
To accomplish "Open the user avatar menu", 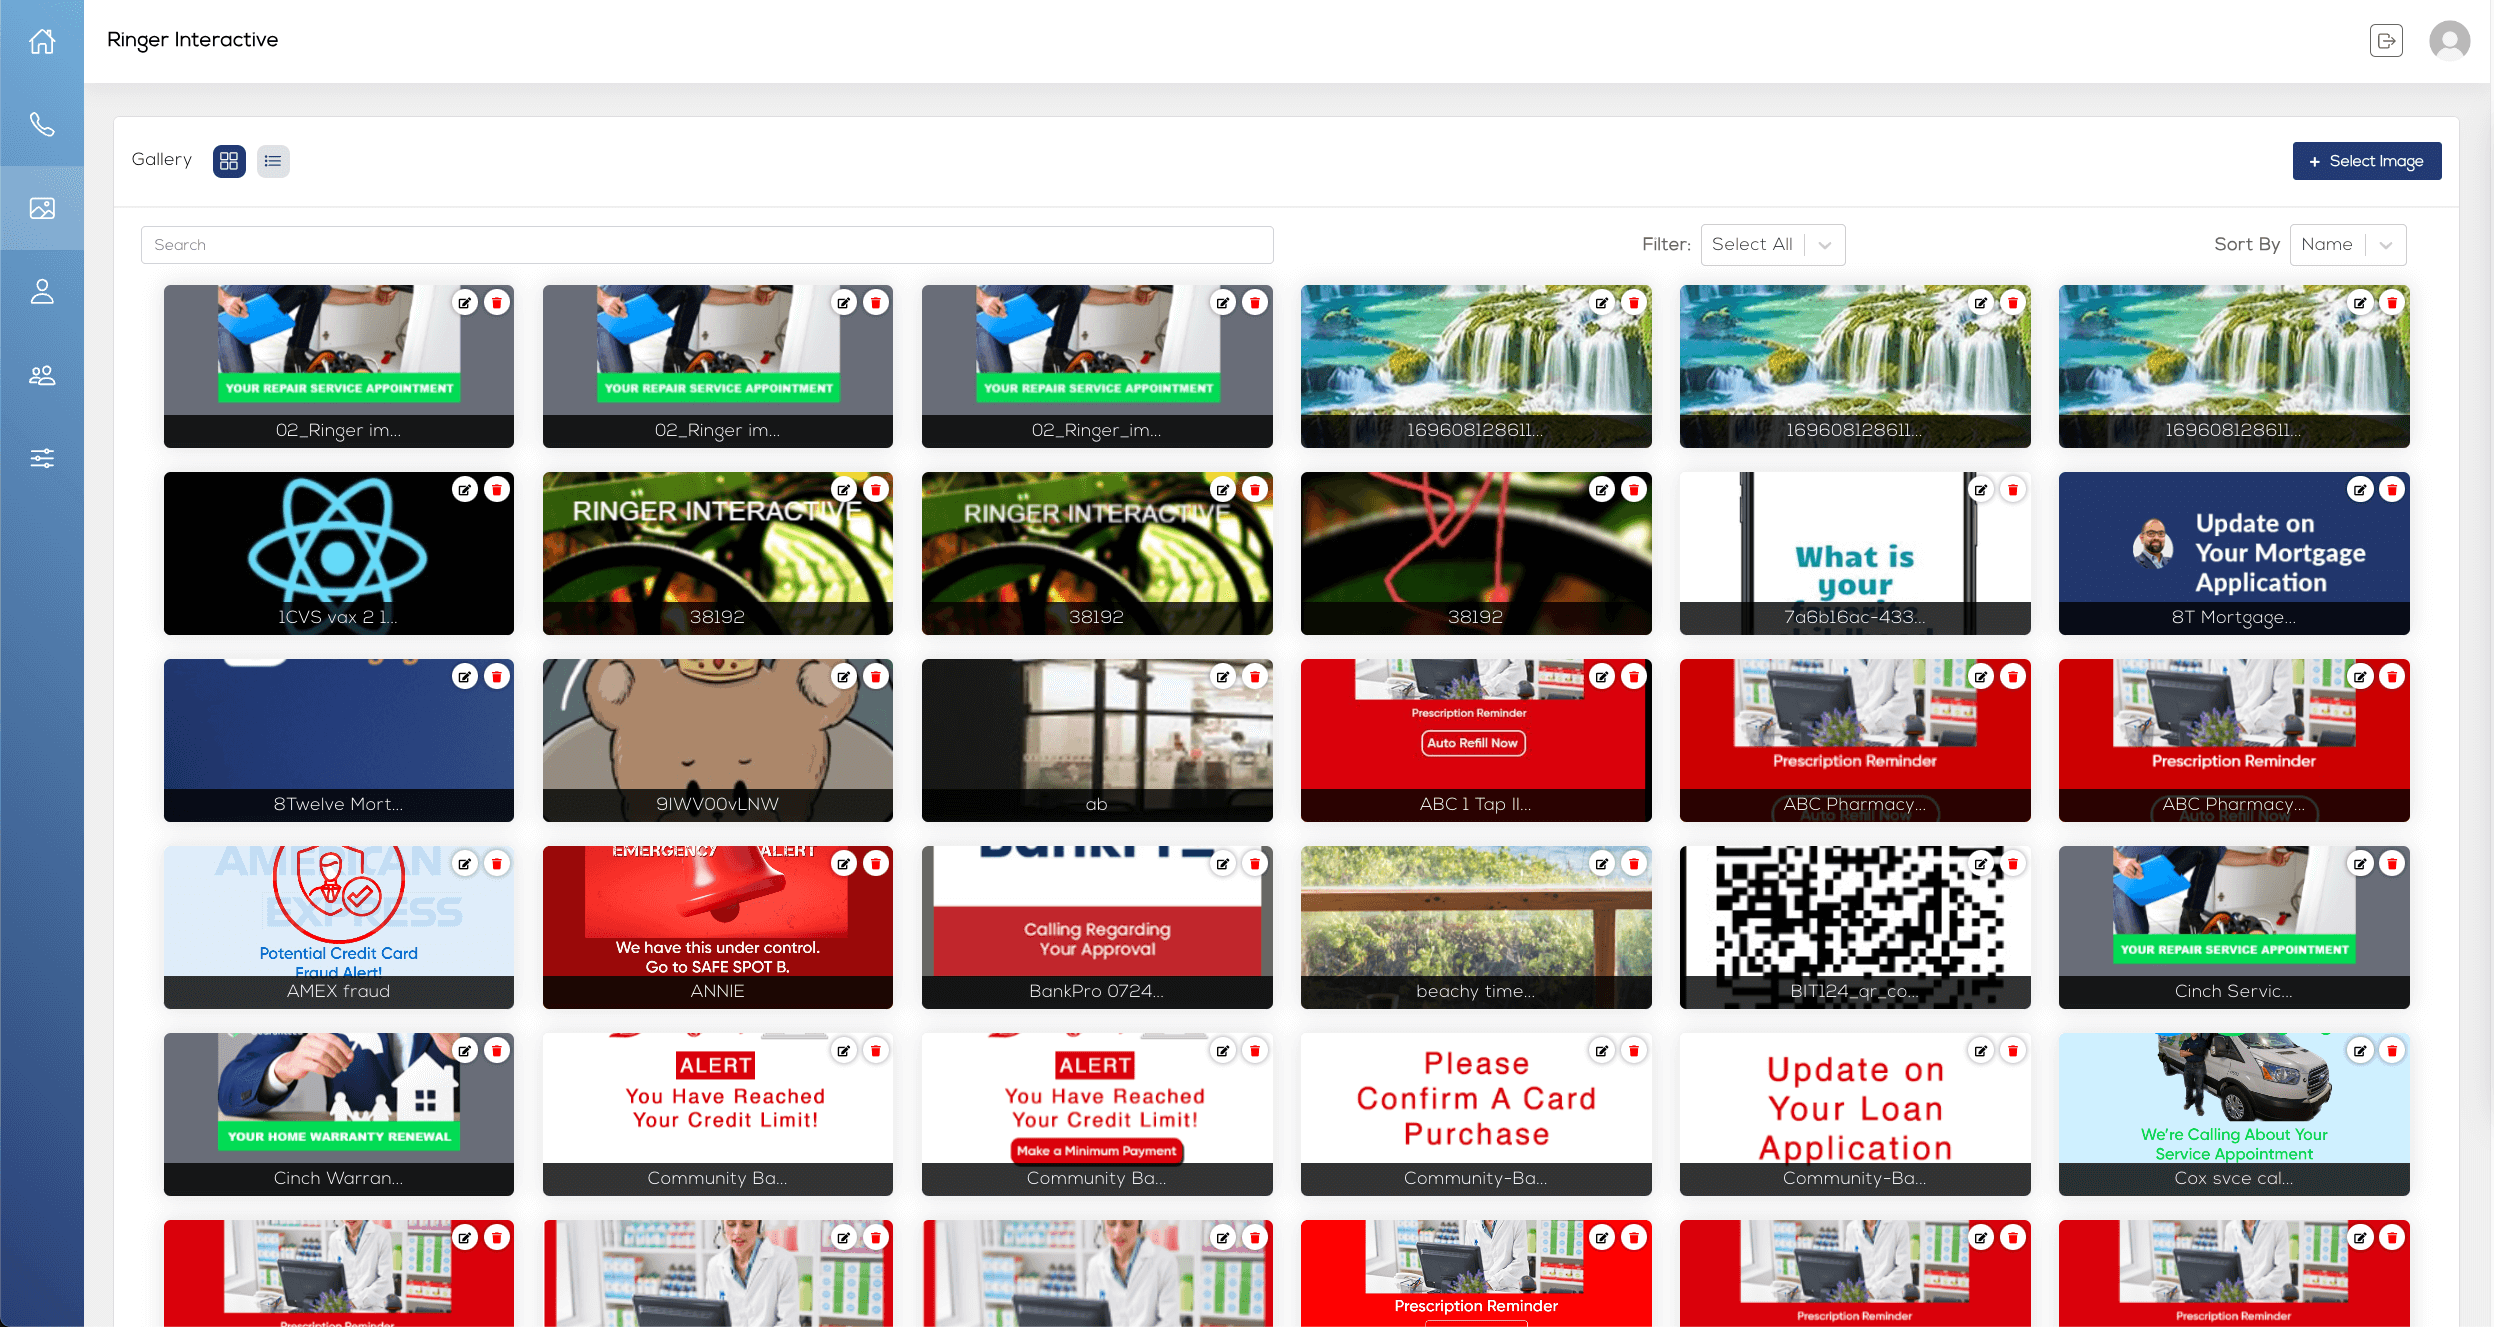I will coord(2449,41).
